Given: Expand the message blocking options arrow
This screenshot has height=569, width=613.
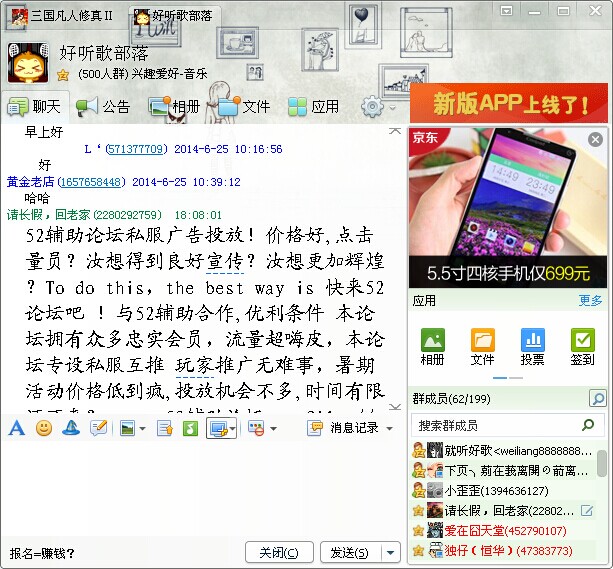Looking at the screenshot, I should 273,429.
